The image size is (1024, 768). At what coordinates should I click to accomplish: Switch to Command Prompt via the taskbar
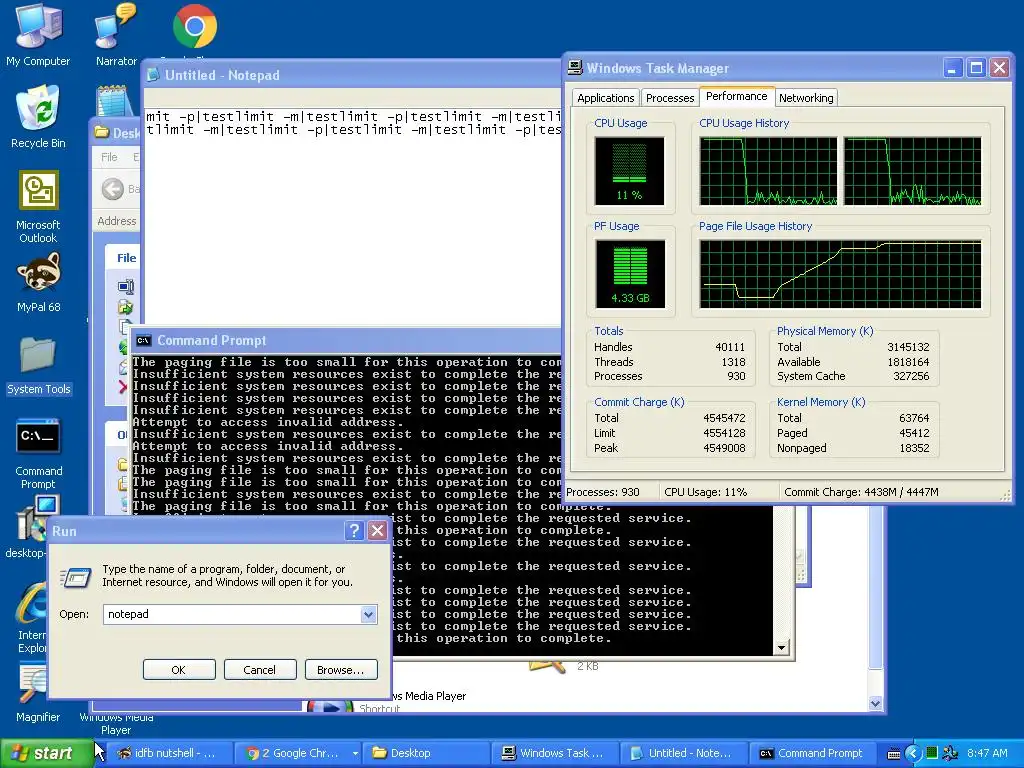(x=813, y=753)
